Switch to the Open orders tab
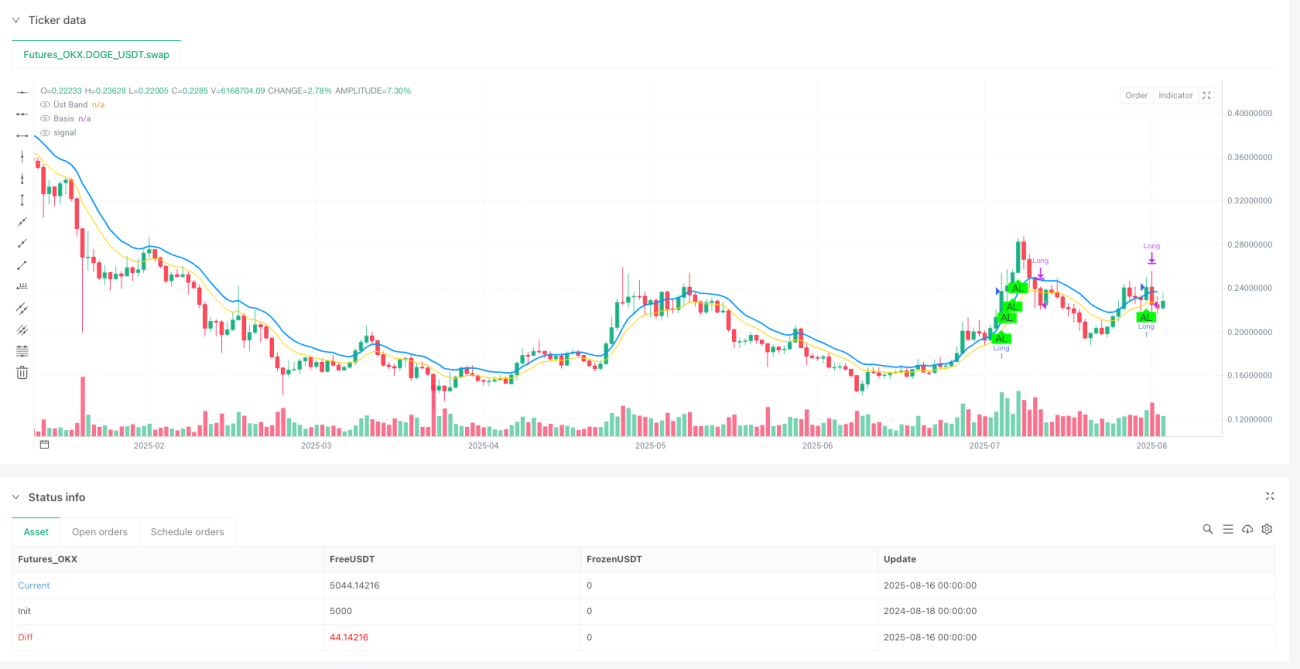1300x669 pixels. click(100, 532)
